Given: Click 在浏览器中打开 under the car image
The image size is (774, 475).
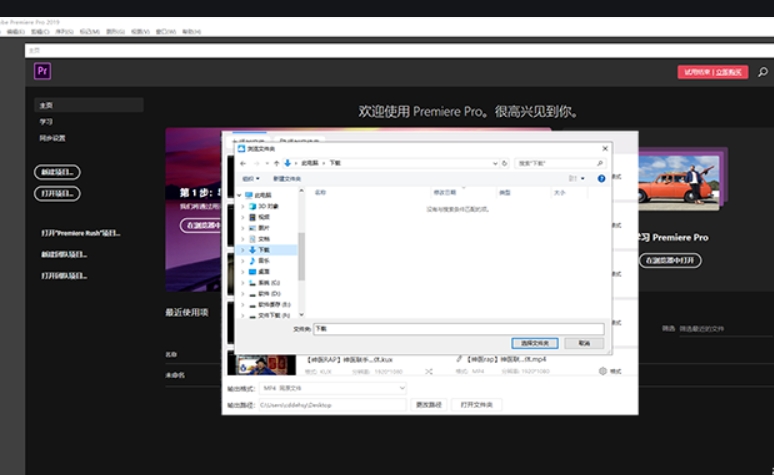Looking at the screenshot, I should [x=670, y=260].
